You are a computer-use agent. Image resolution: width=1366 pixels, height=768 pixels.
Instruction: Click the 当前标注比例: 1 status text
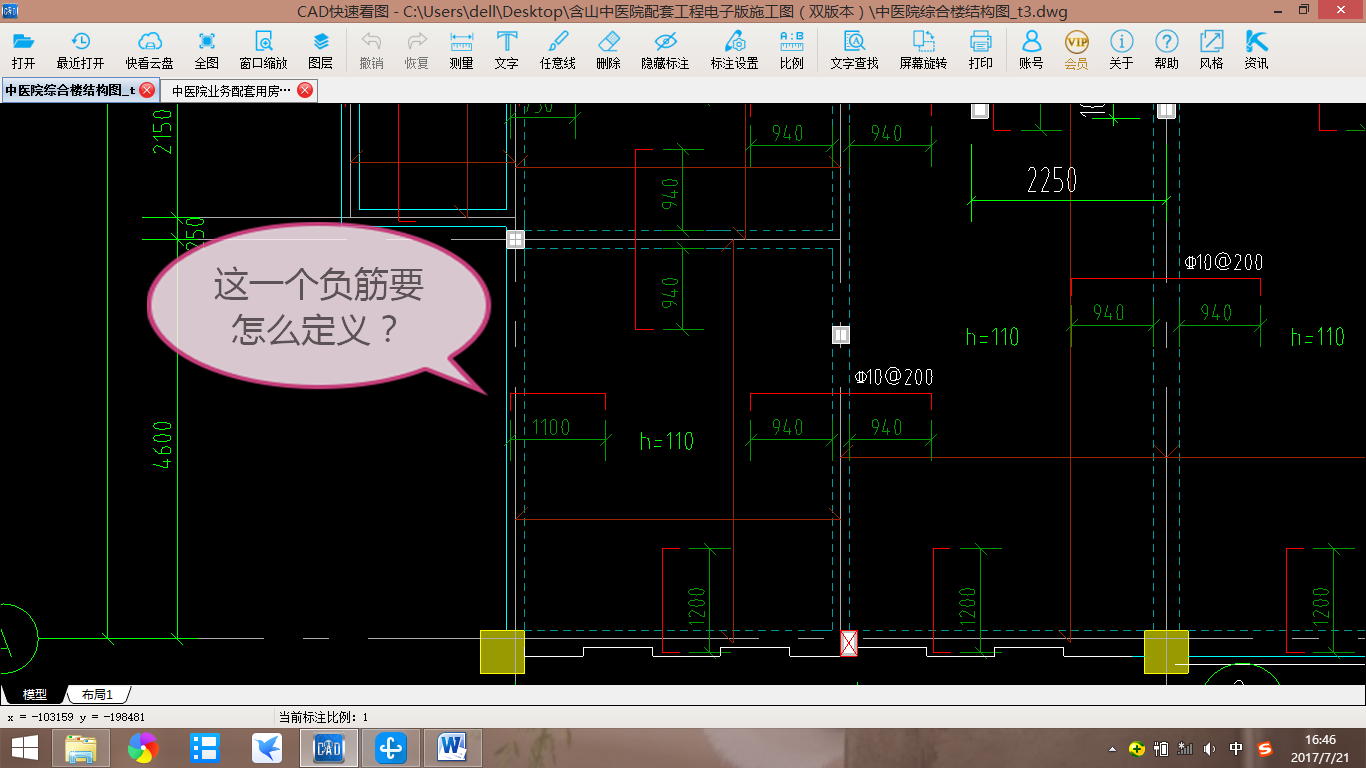click(x=323, y=717)
